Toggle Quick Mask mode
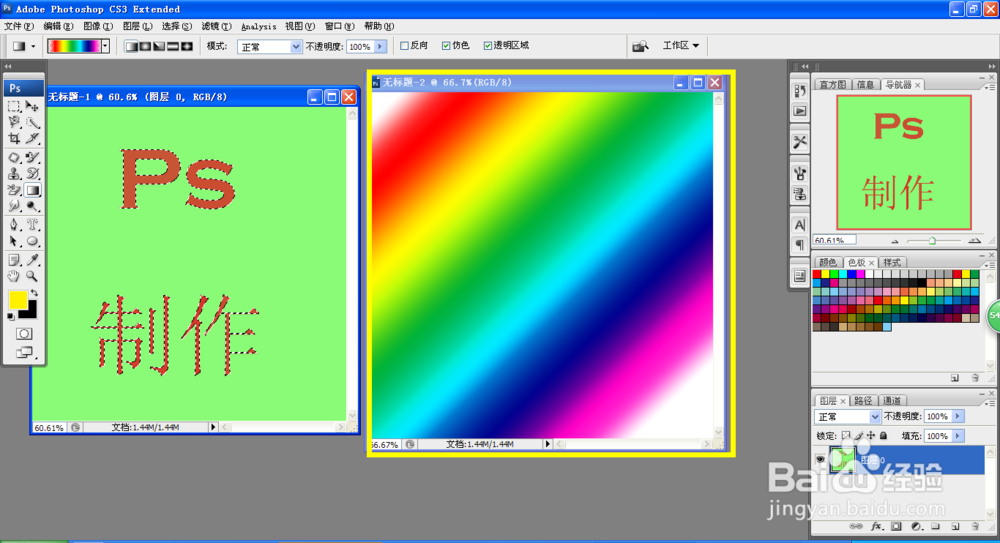Screen dimensions: 1000x543 point(24,334)
